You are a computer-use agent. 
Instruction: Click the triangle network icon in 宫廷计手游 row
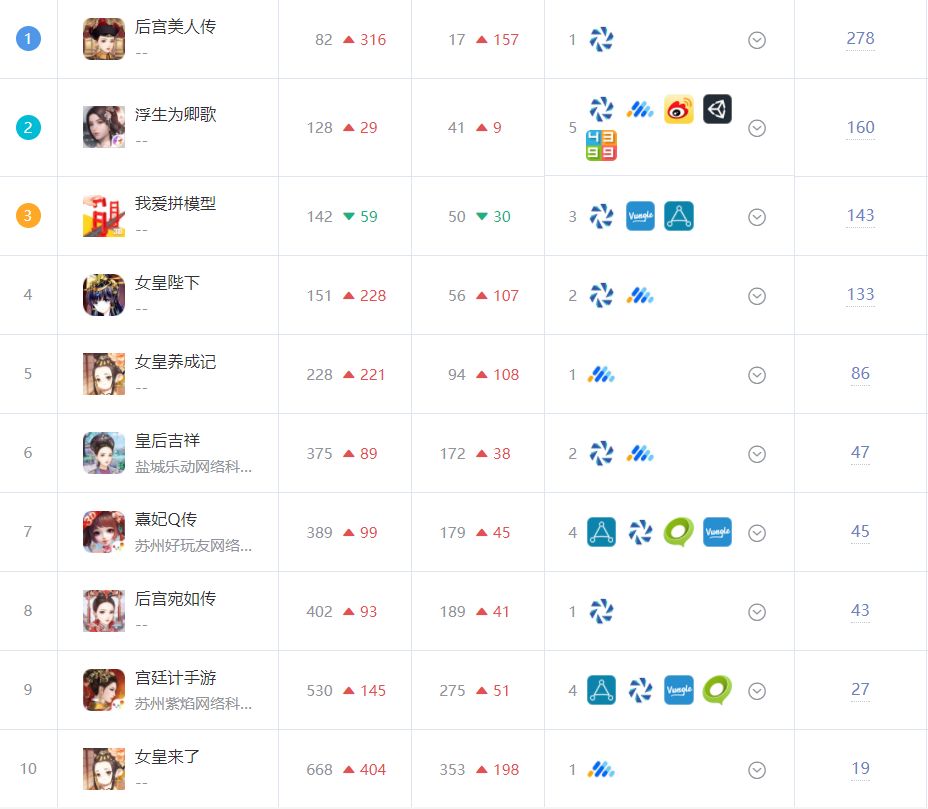[601, 690]
